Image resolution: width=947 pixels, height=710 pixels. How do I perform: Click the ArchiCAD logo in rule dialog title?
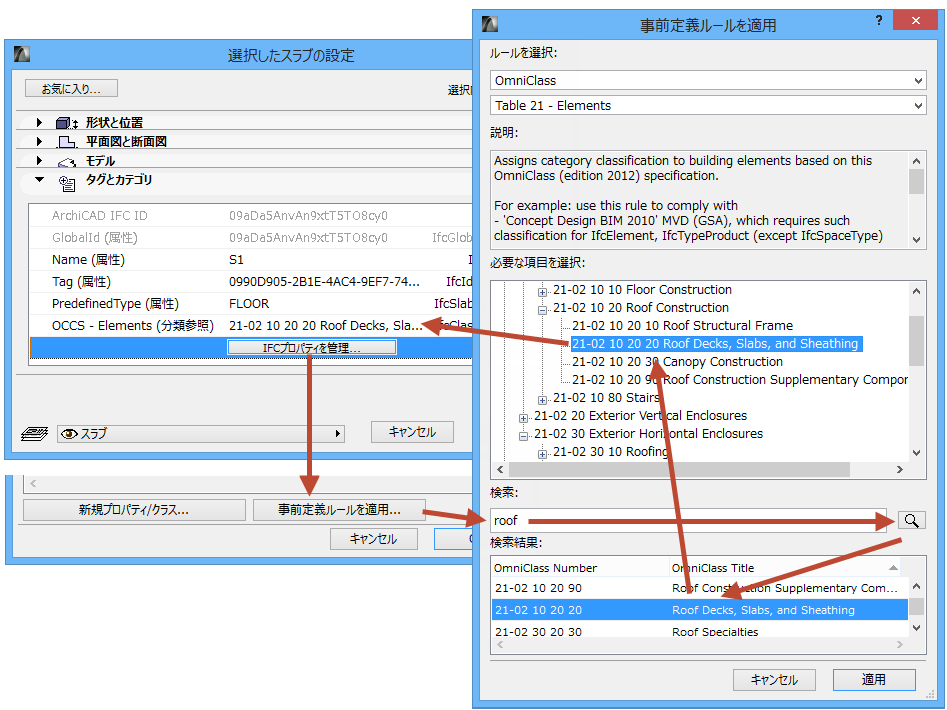490,24
